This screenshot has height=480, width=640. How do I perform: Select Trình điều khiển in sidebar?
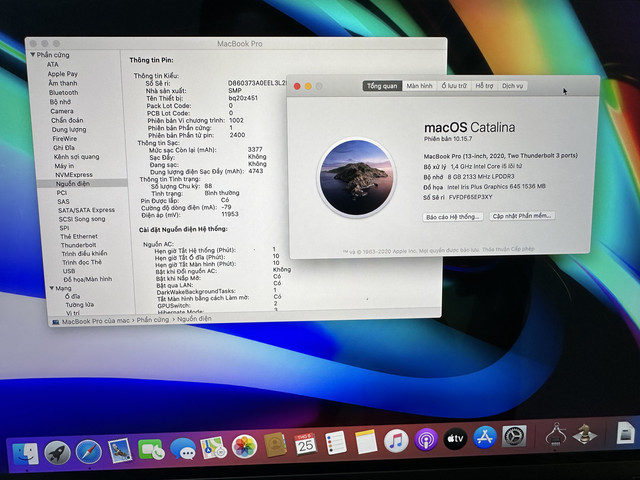tap(84, 253)
